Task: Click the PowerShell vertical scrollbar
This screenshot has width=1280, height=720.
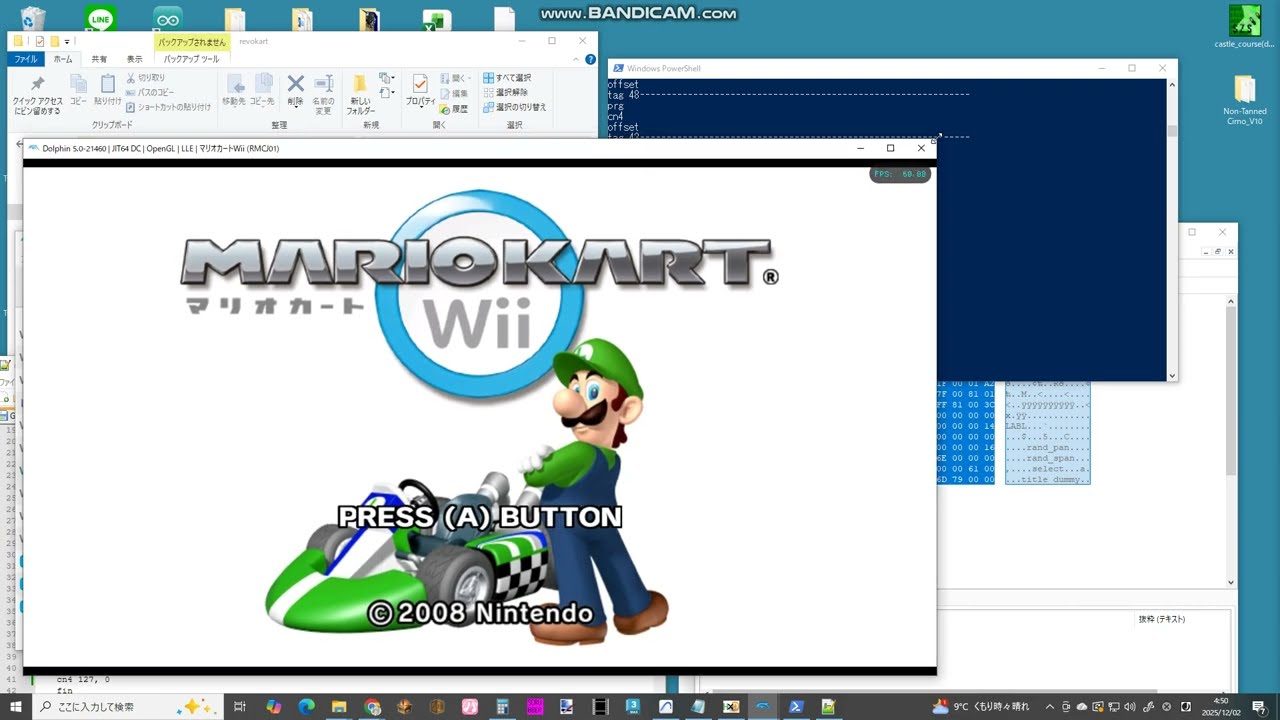Action: pos(1172,229)
